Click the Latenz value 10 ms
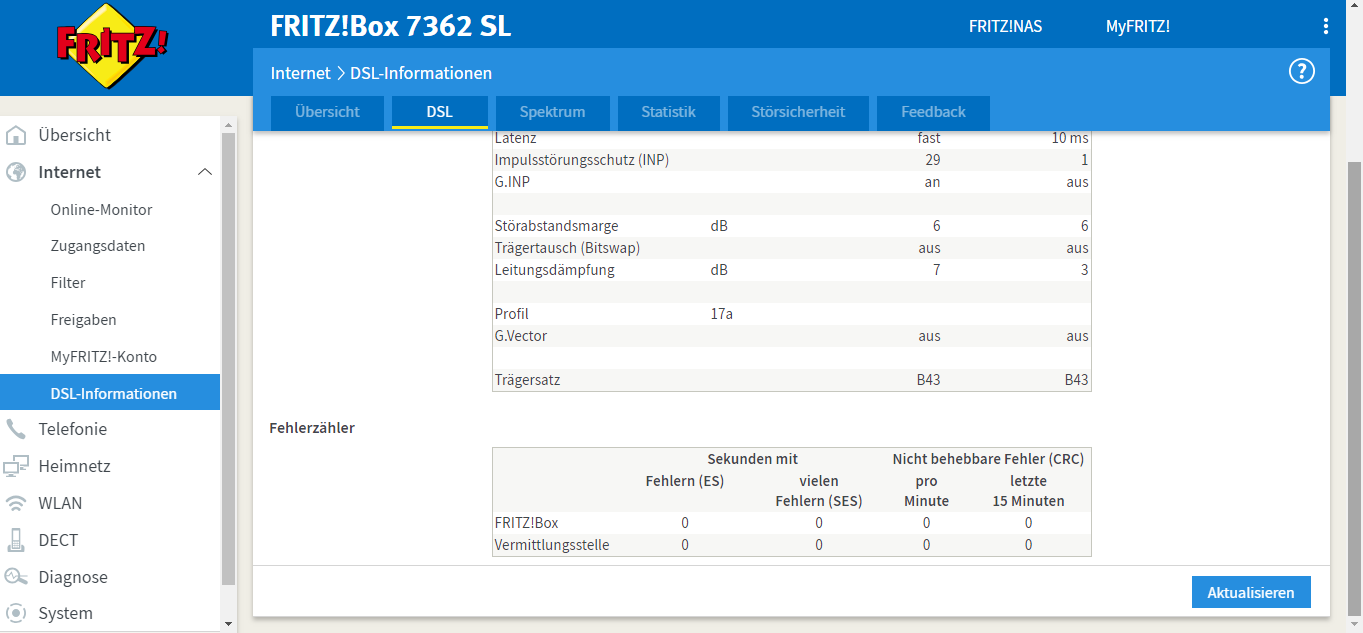The height and width of the screenshot is (633, 1363). 1070,138
